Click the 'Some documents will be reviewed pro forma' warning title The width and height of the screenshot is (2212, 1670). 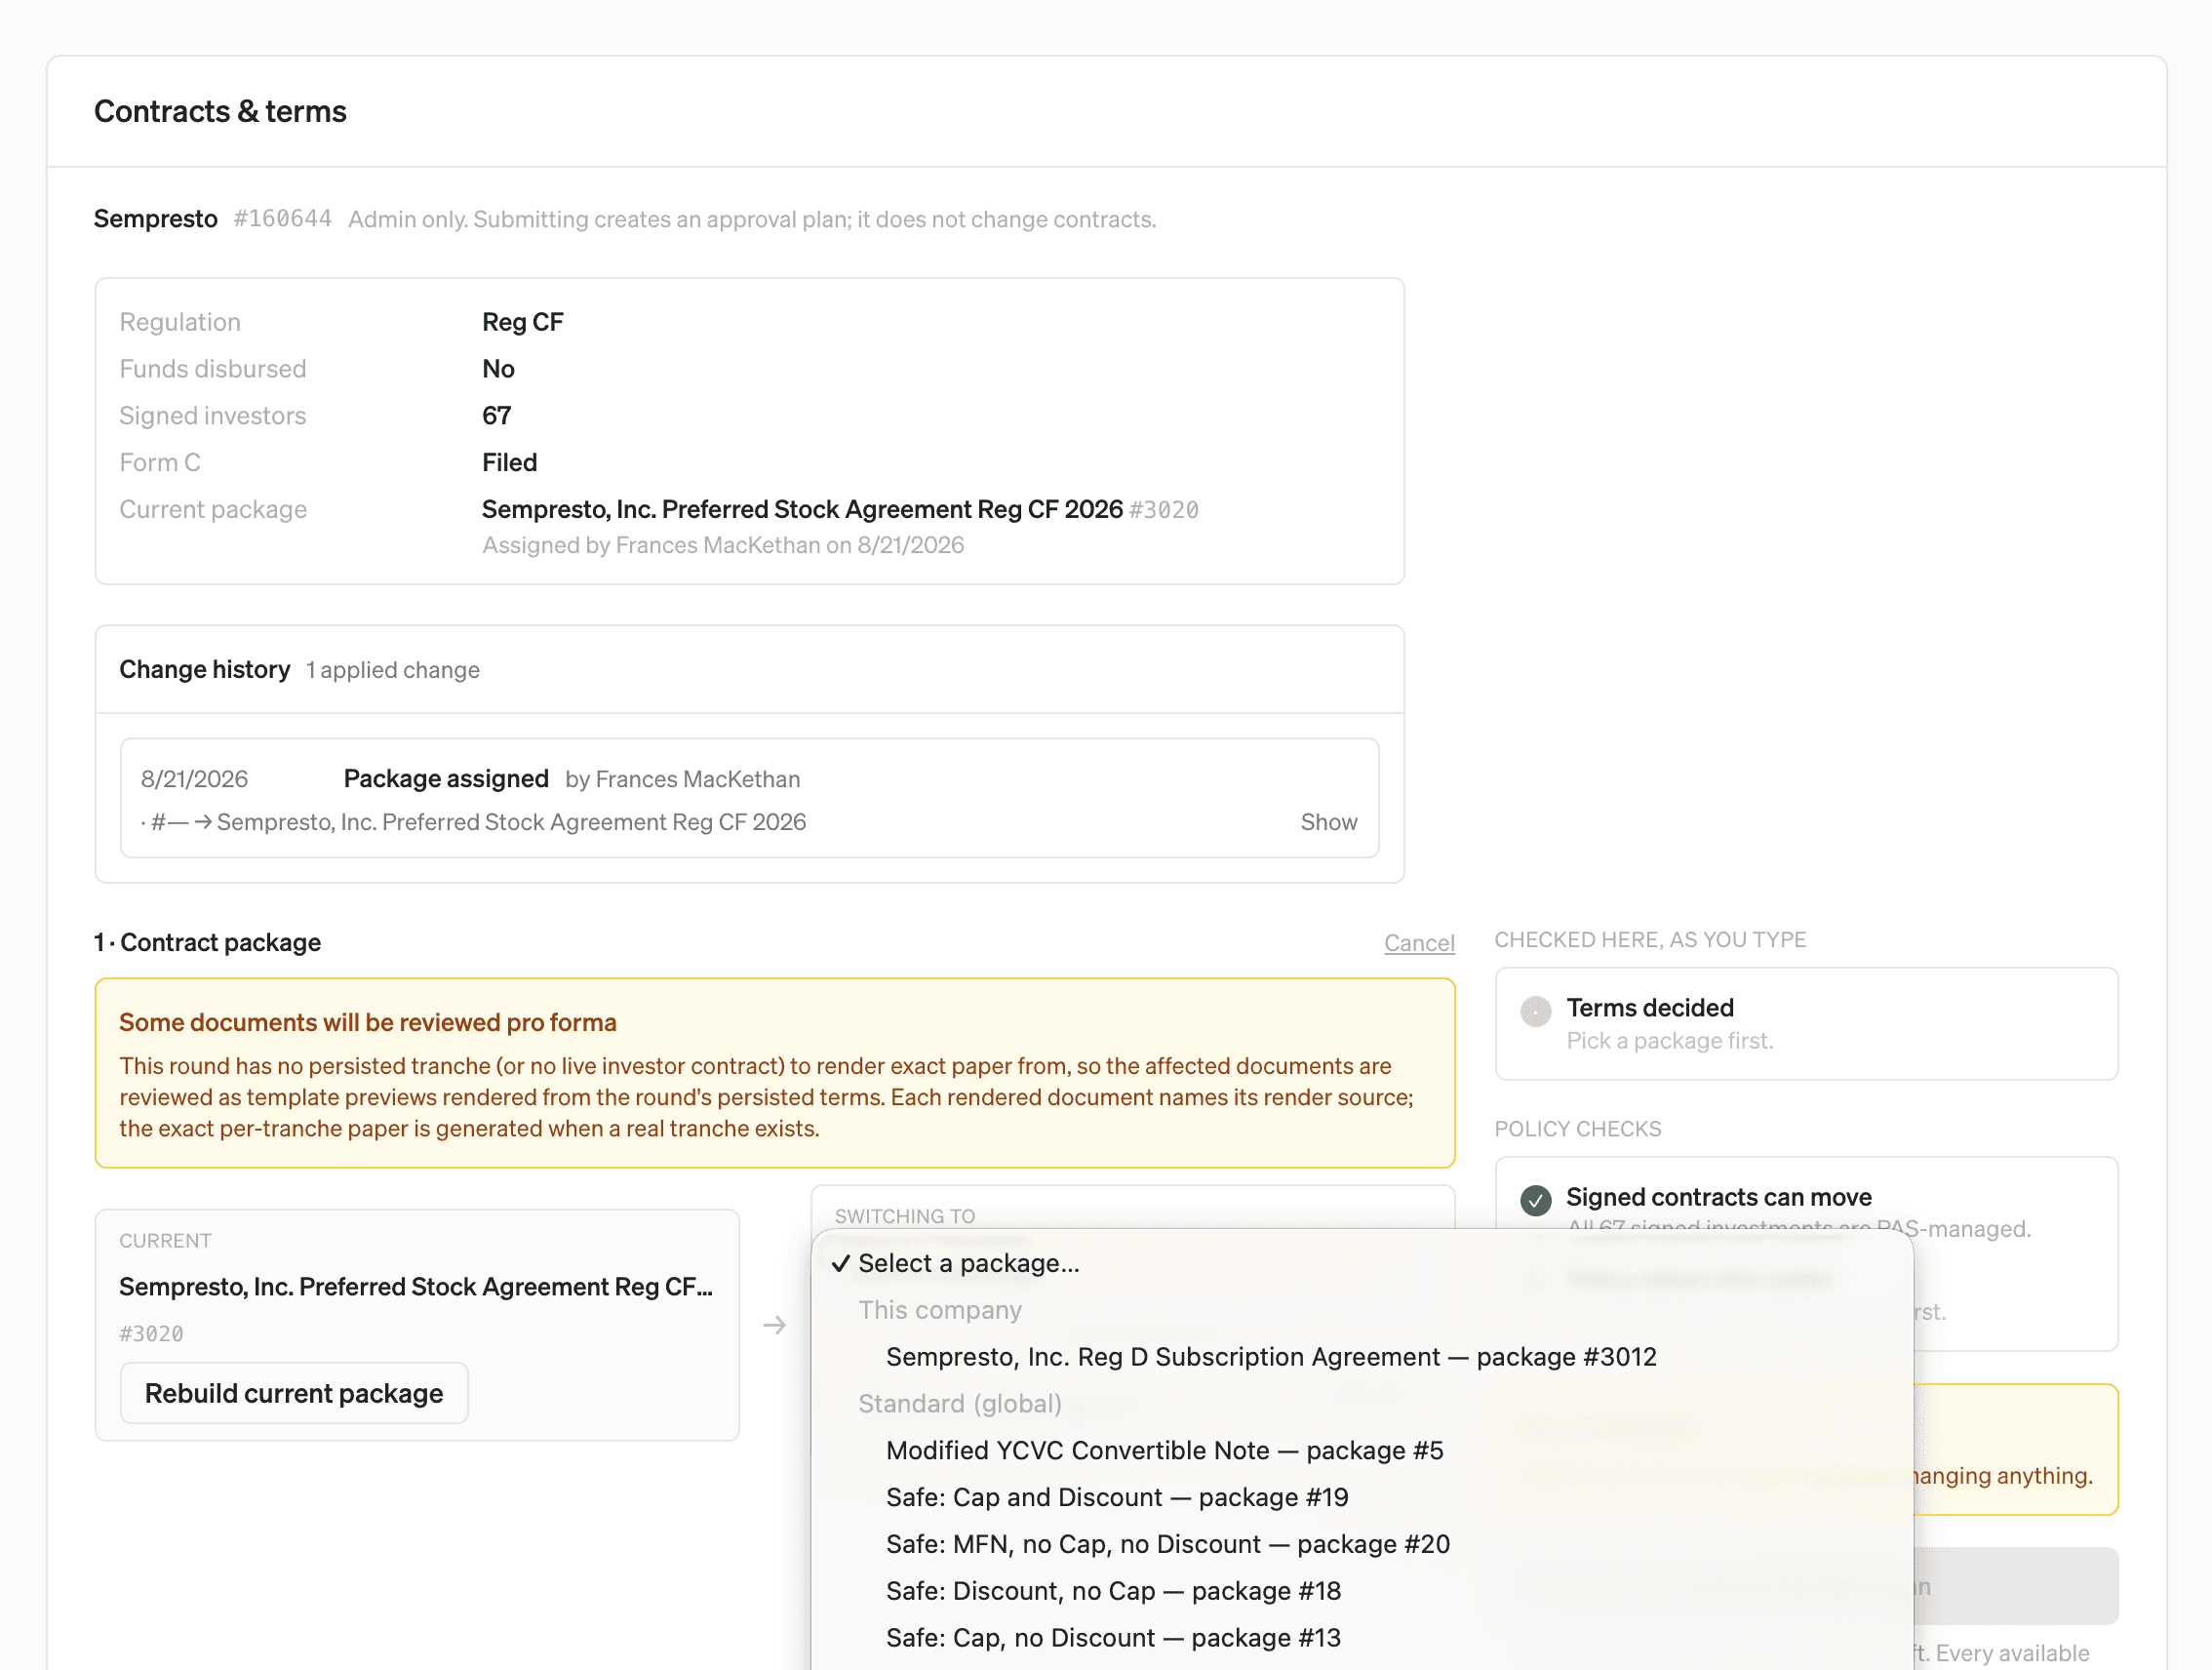367,1022
